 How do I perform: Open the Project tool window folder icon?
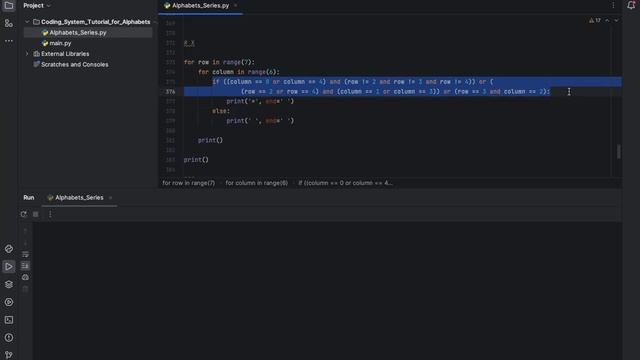9,6
